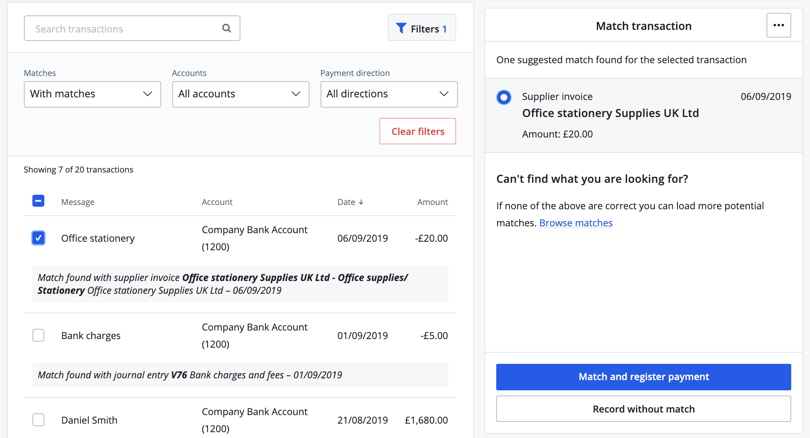This screenshot has height=438, width=810.
Task: Click Record without match button
Action: (x=643, y=409)
